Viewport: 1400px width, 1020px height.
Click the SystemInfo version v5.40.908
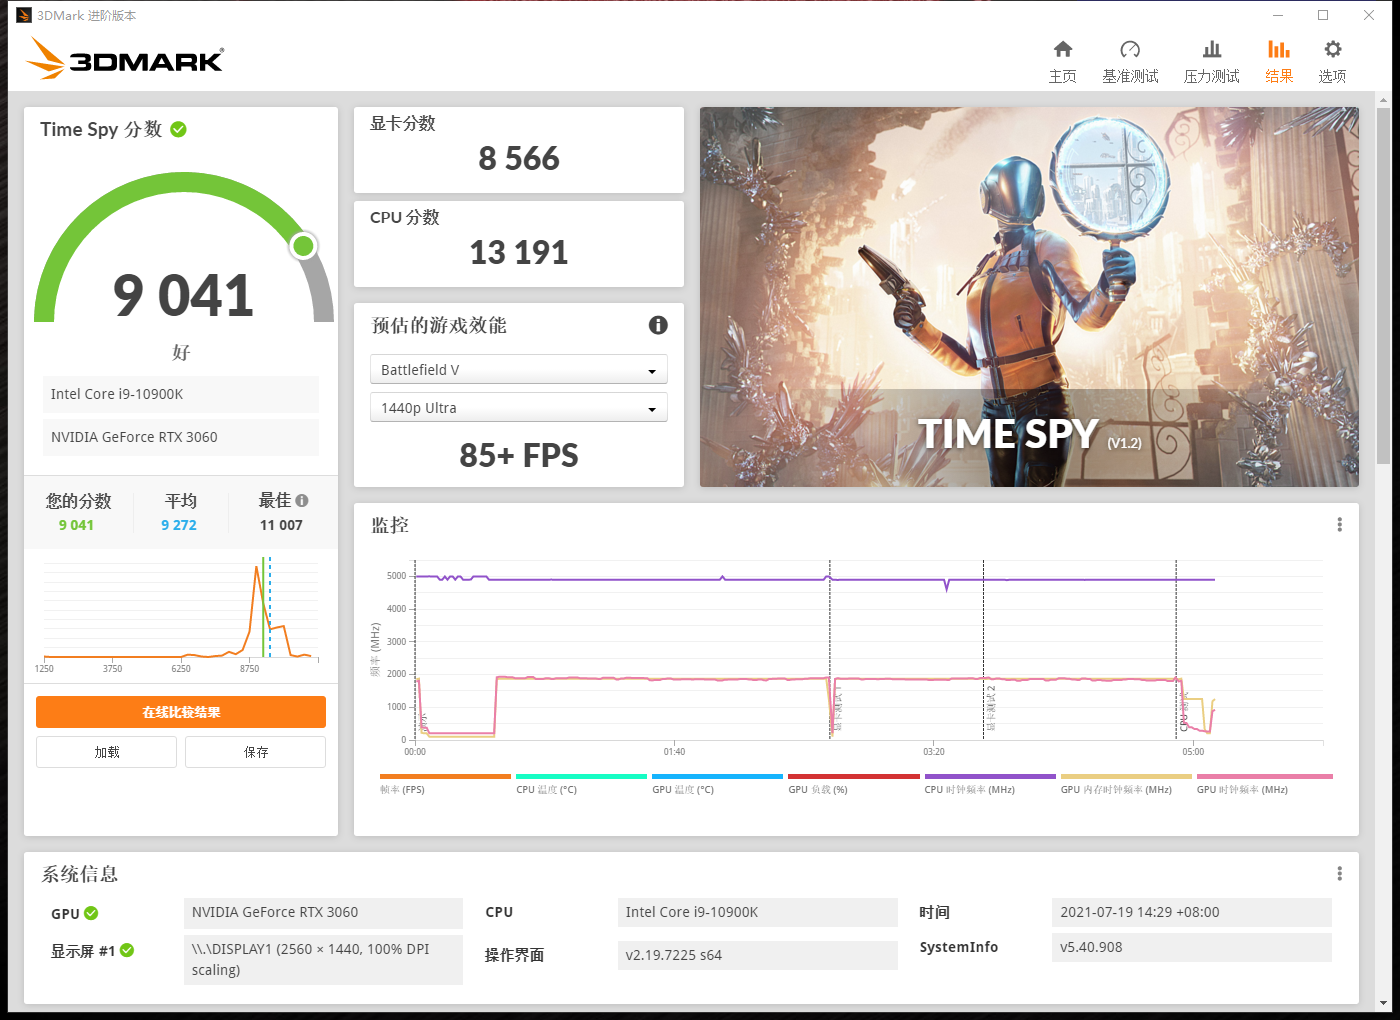1192,947
